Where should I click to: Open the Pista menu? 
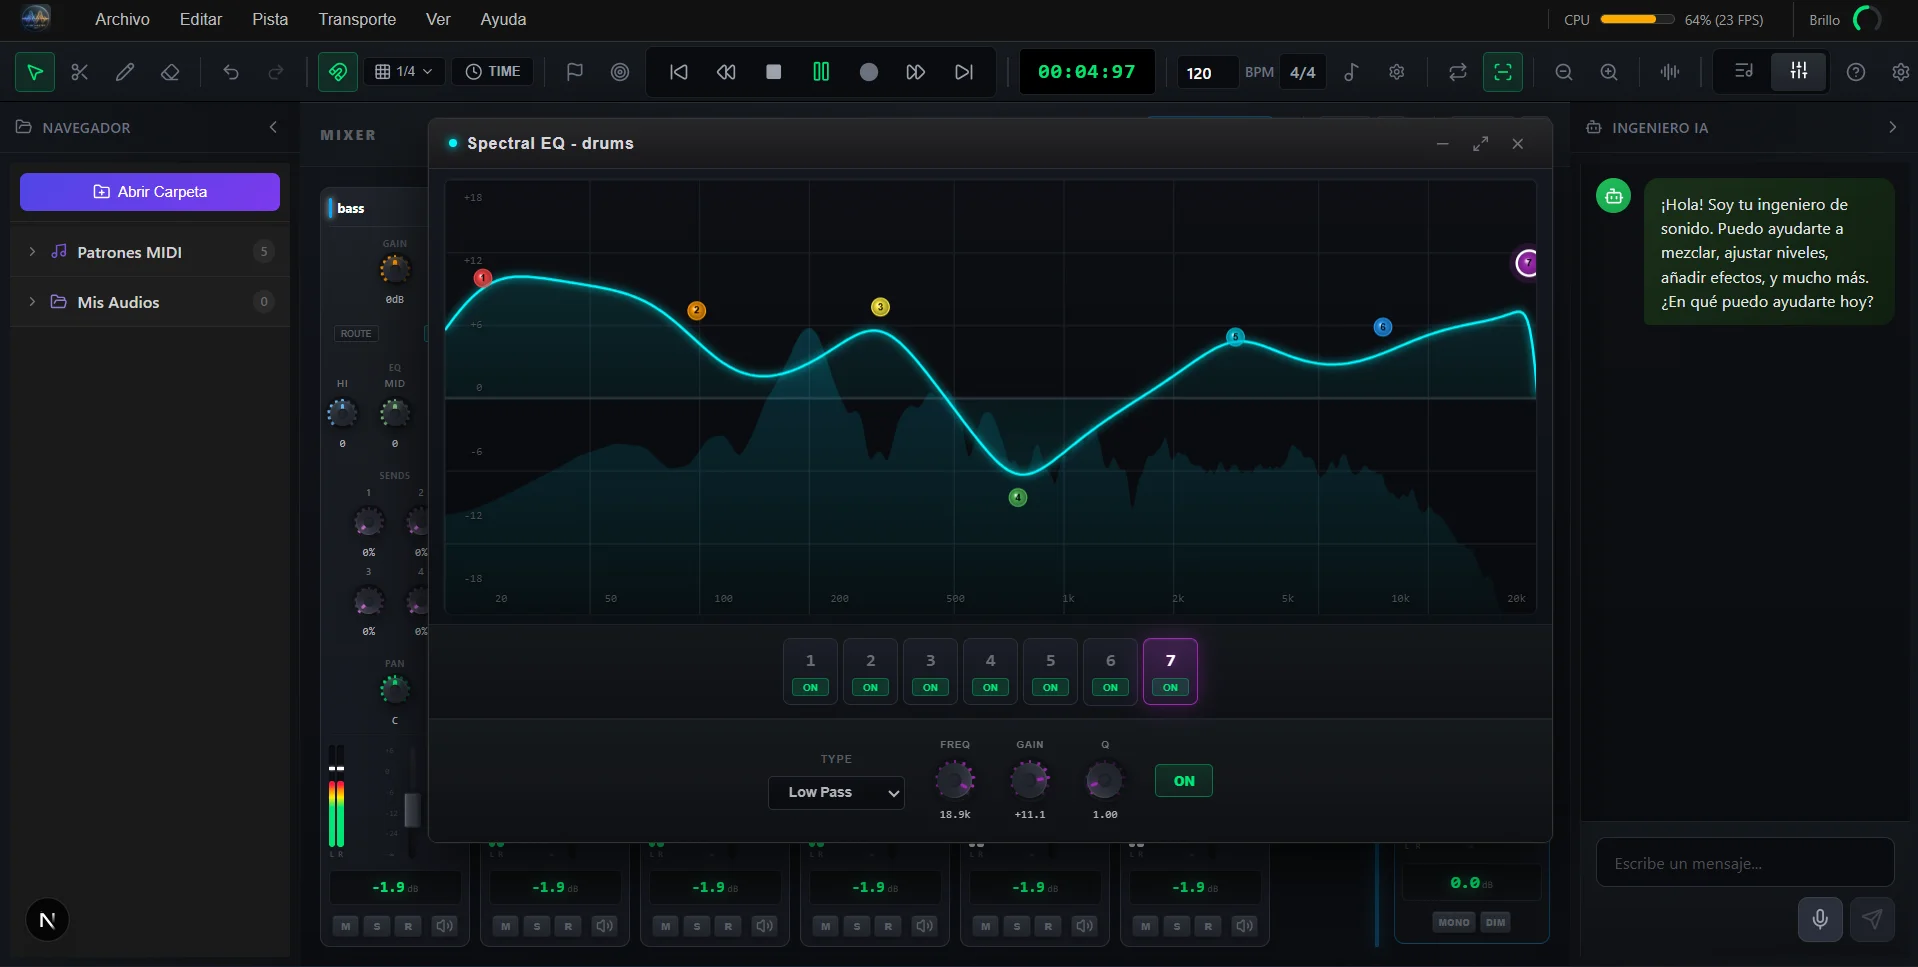pyautogui.click(x=270, y=19)
